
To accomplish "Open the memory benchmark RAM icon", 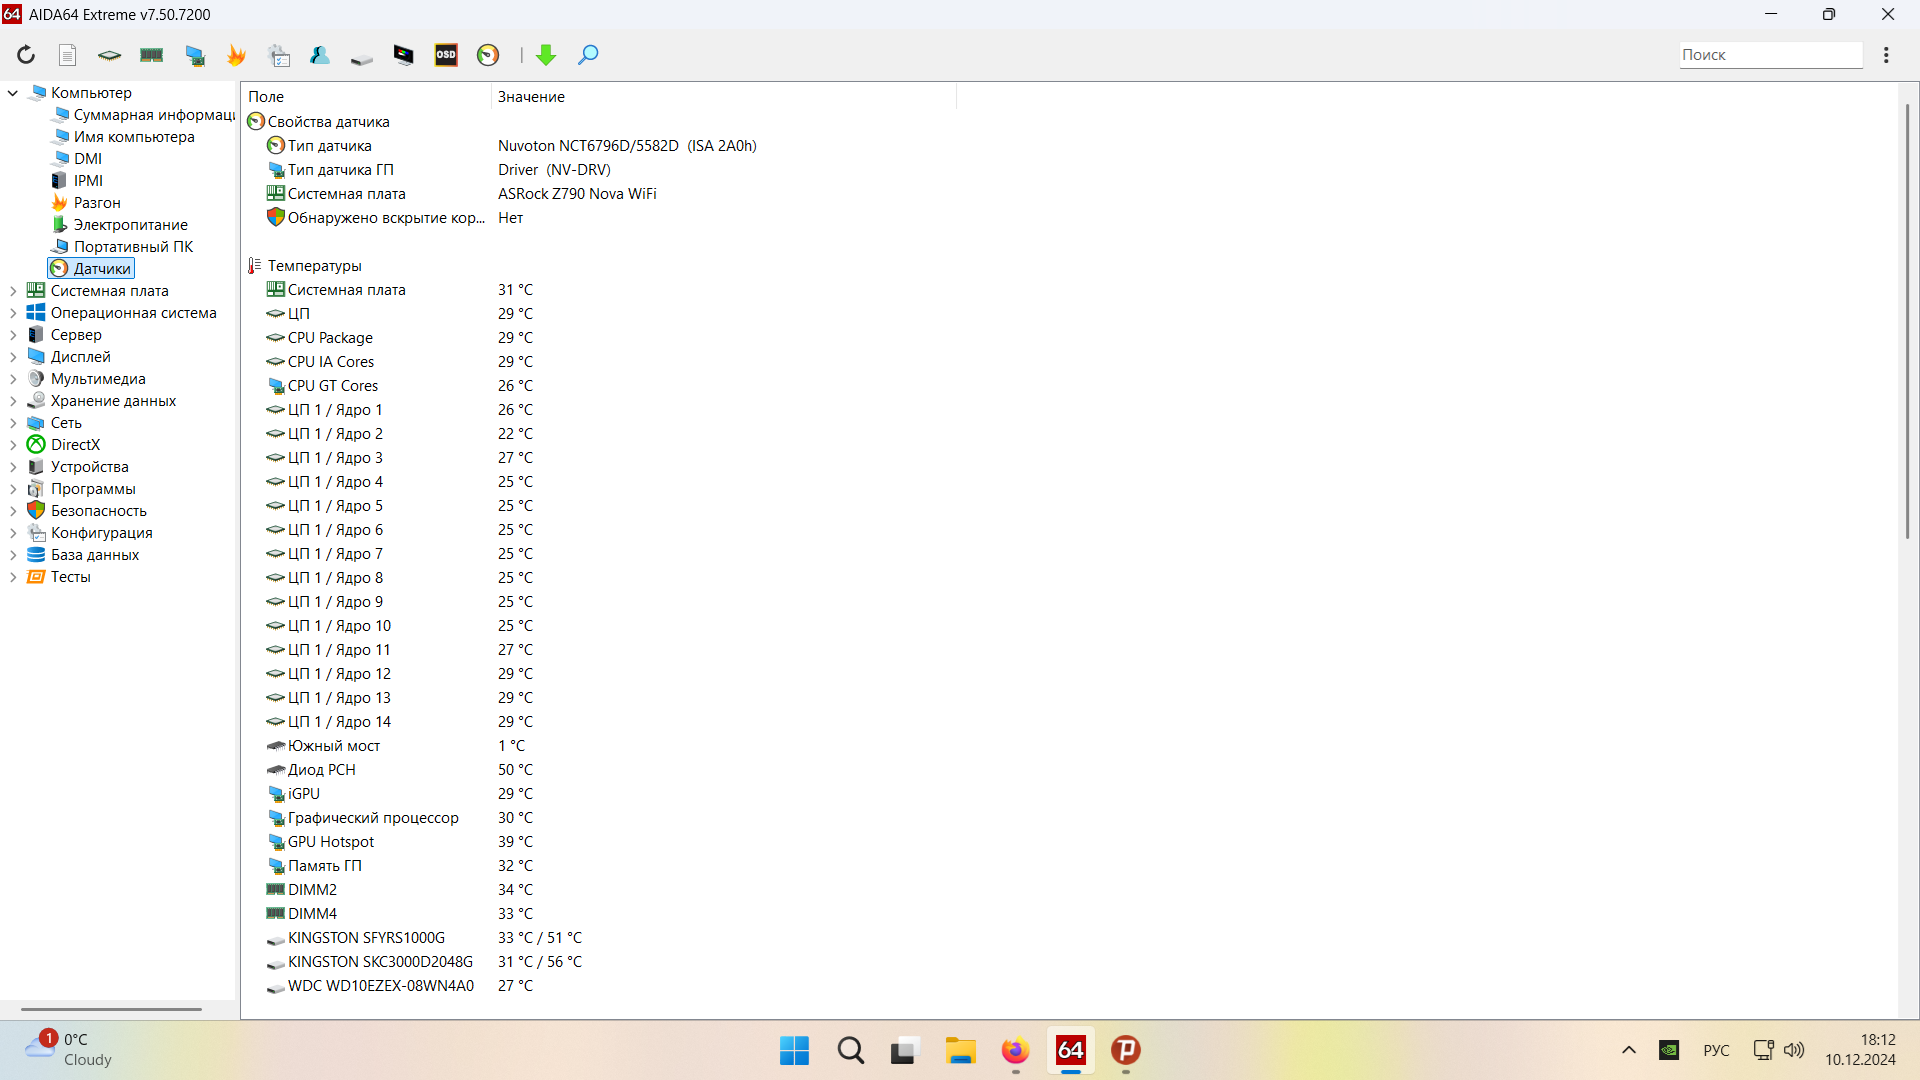I will pos(152,55).
